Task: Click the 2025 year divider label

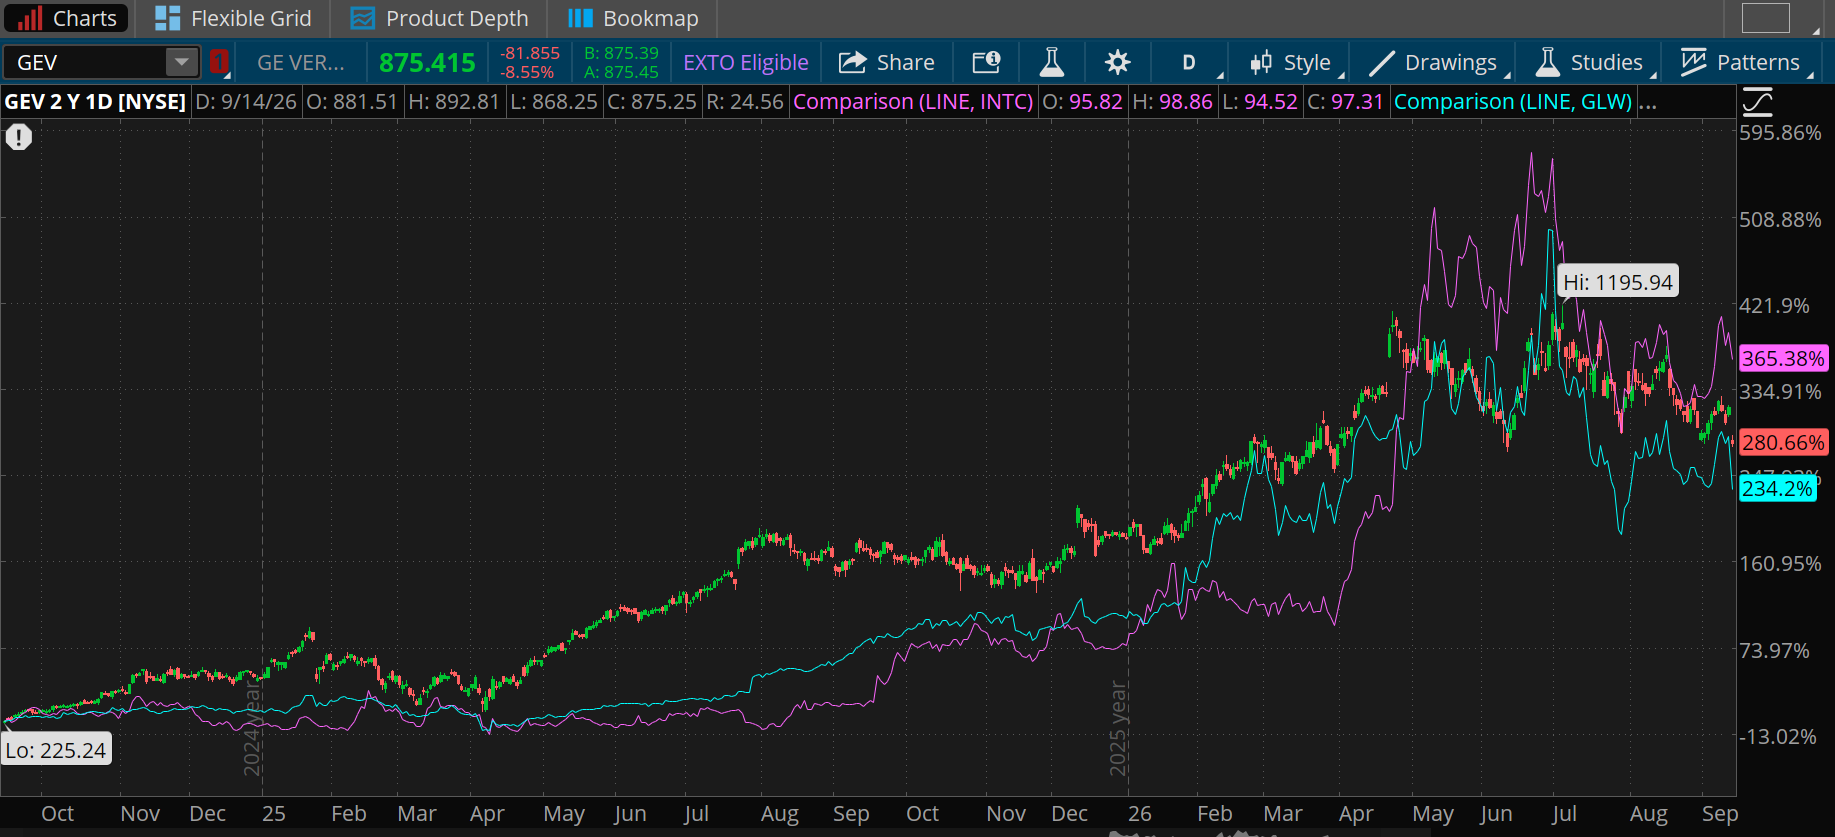Action: click(x=1118, y=728)
